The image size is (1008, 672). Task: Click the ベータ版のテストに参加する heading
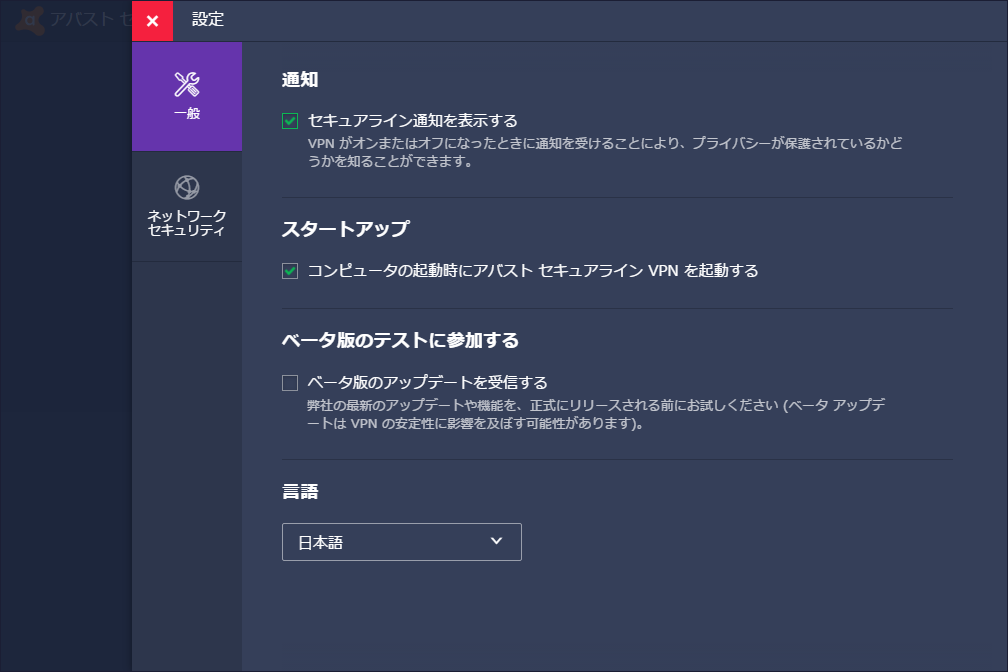[x=399, y=339]
